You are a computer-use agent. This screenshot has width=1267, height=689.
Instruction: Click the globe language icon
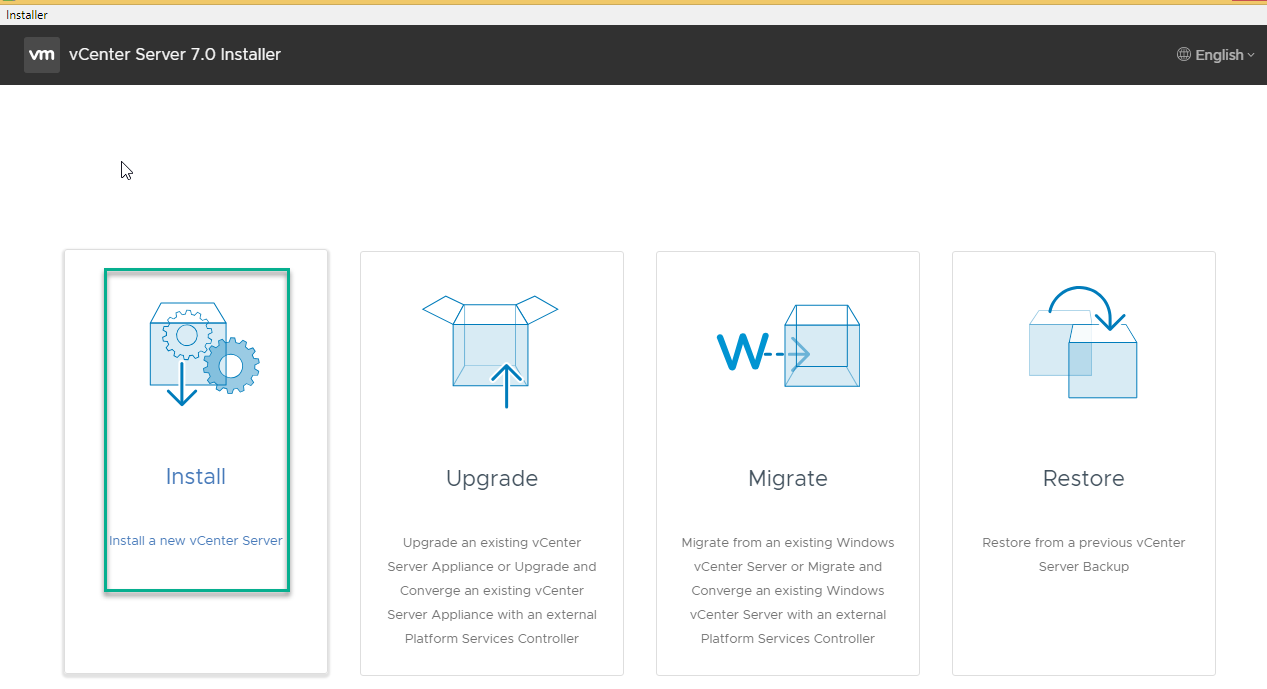click(x=1184, y=55)
